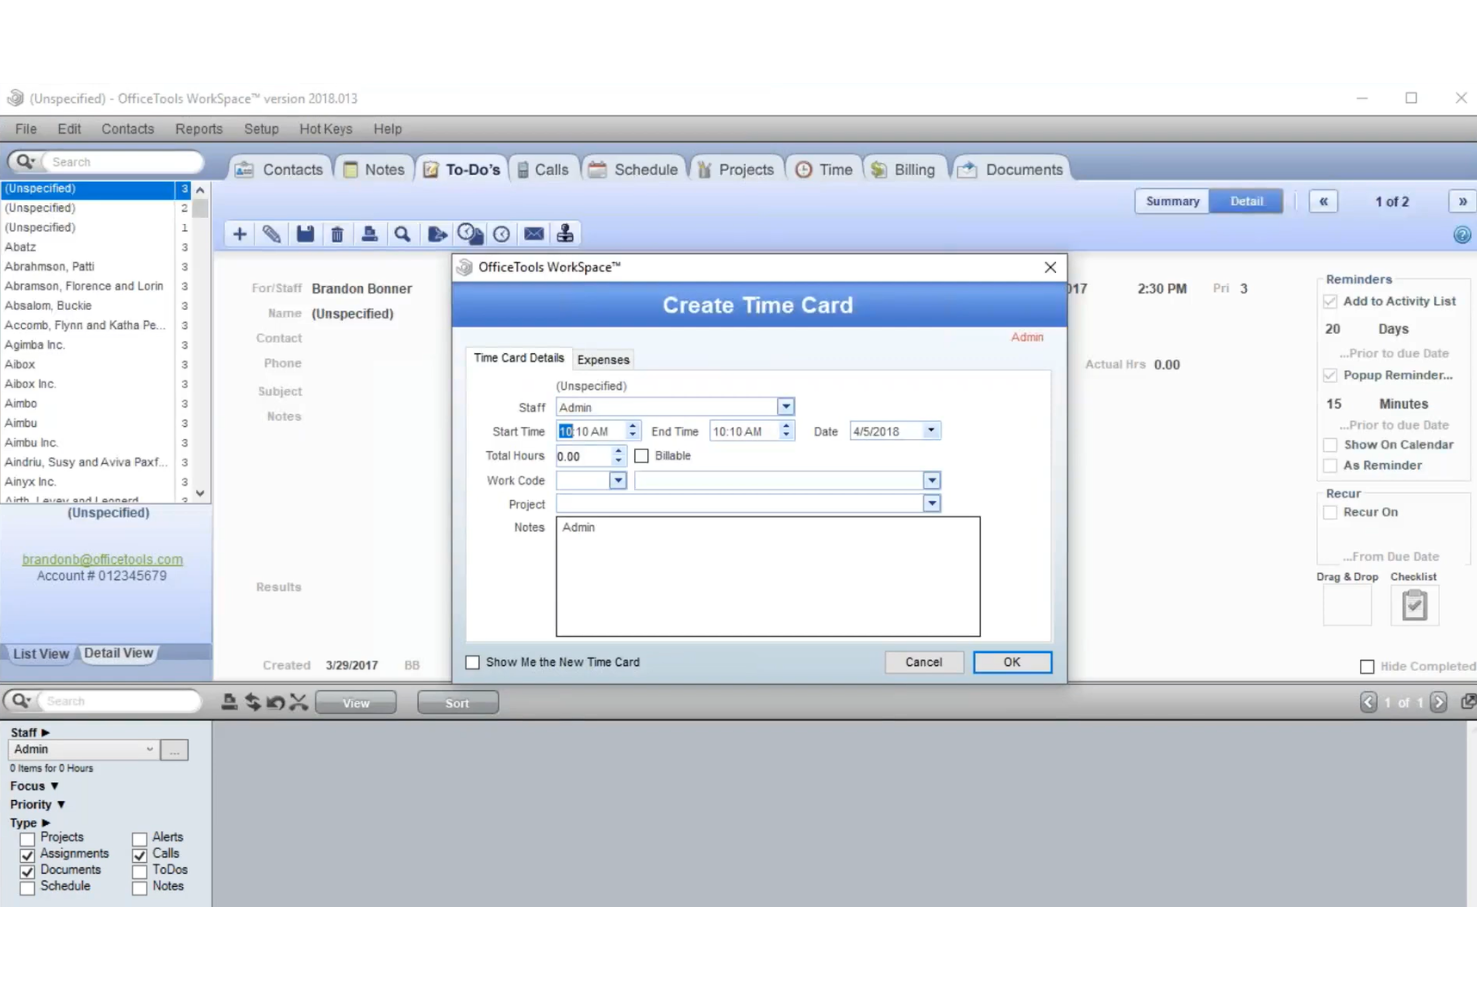Image resolution: width=1480 pixels, height=987 pixels.
Task: Click the rubber stamp icon in toolbar
Action: click(x=565, y=234)
